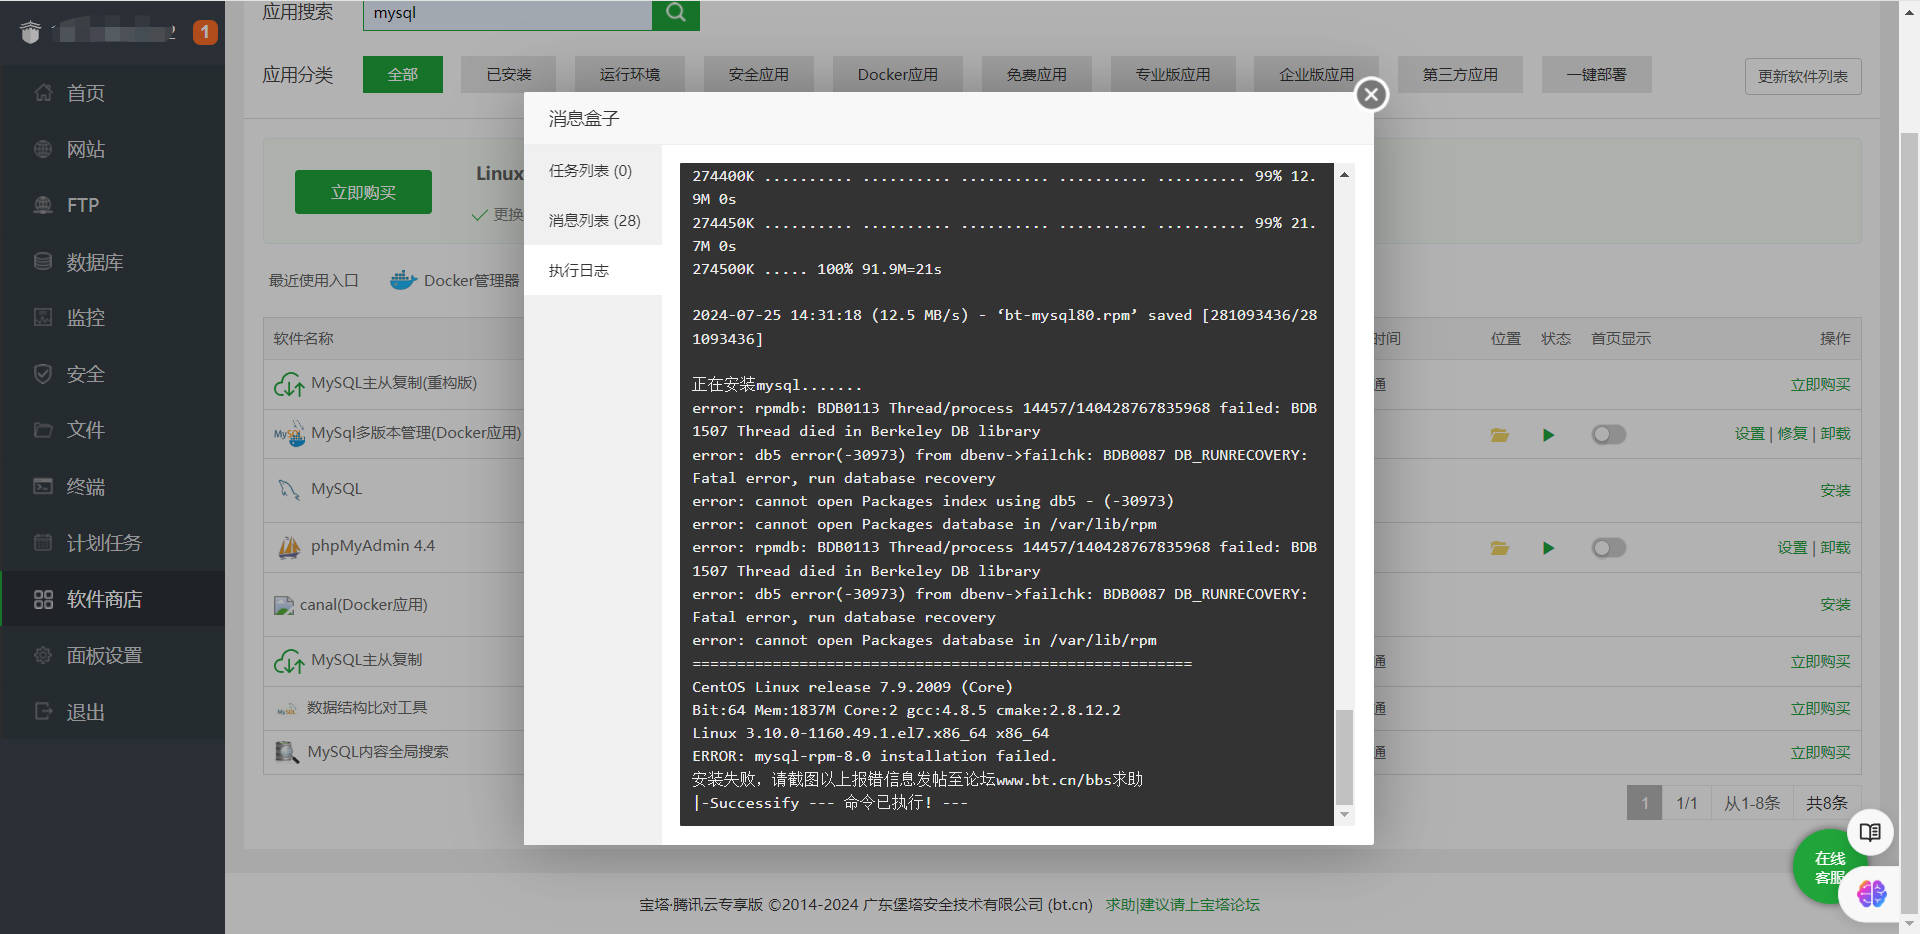Viewport: 1920px width, 934px height.
Task: Select the 专业版应用 category filter
Action: coord(1173,75)
